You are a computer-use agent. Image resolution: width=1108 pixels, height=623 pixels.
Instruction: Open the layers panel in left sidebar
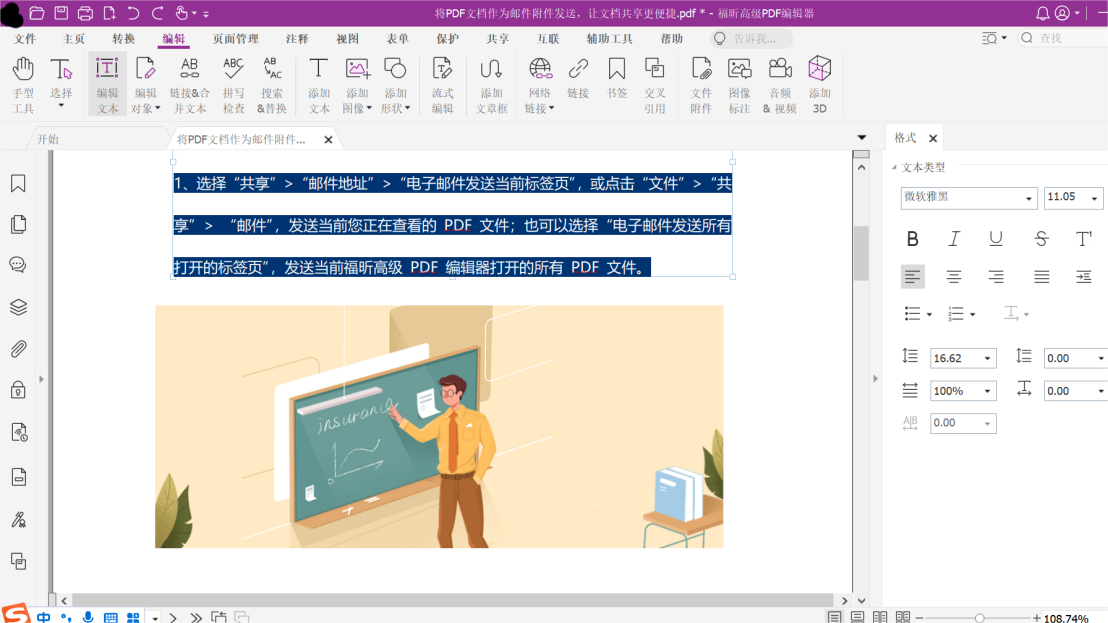pos(18,307)
